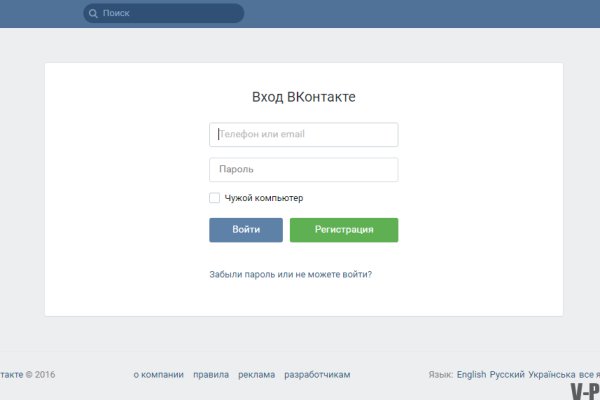
Task: Open the реклама footer link
Action: click(x=257, y=374)
